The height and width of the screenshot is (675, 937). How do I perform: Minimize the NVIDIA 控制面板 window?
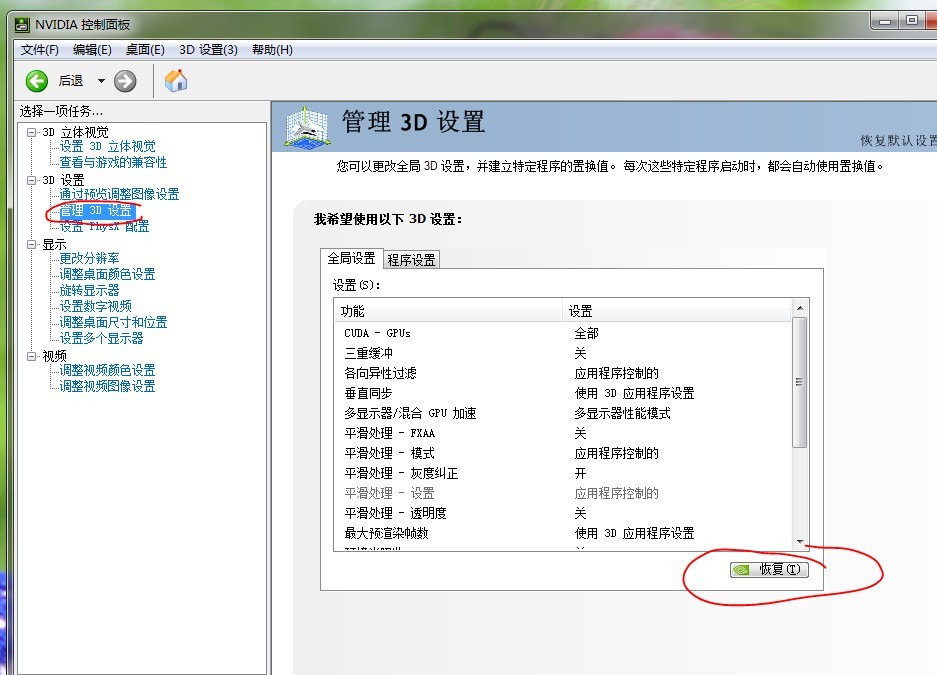point(886,21)
